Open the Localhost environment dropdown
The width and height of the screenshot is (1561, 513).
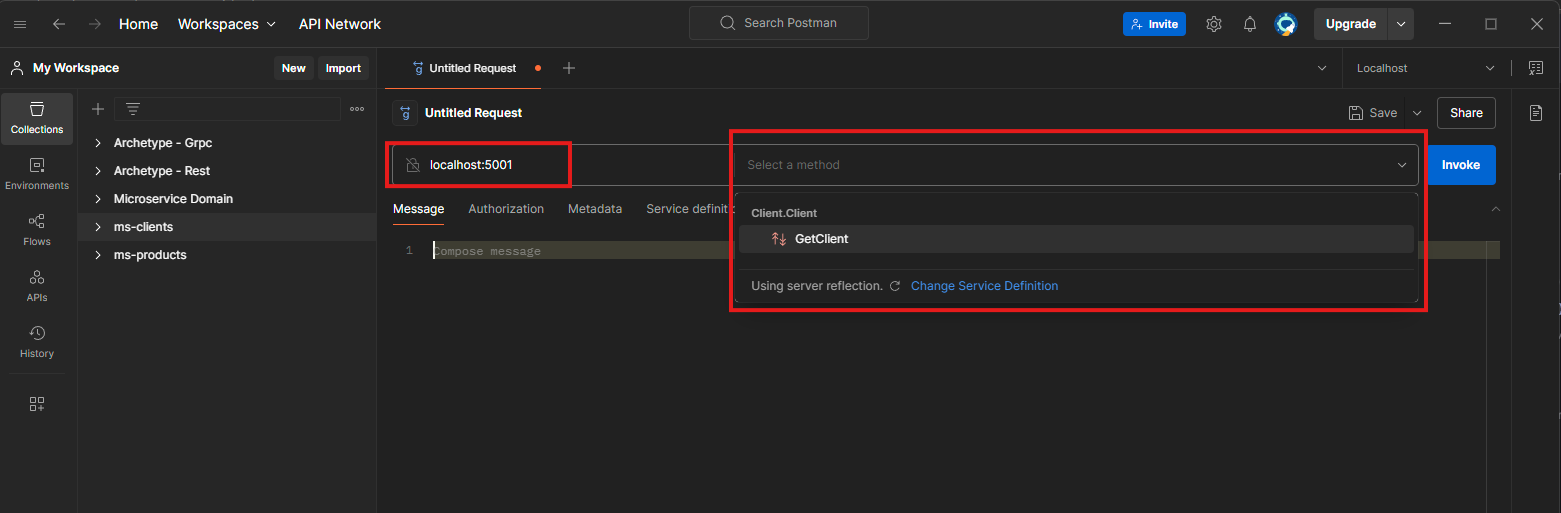(1425, 68)
